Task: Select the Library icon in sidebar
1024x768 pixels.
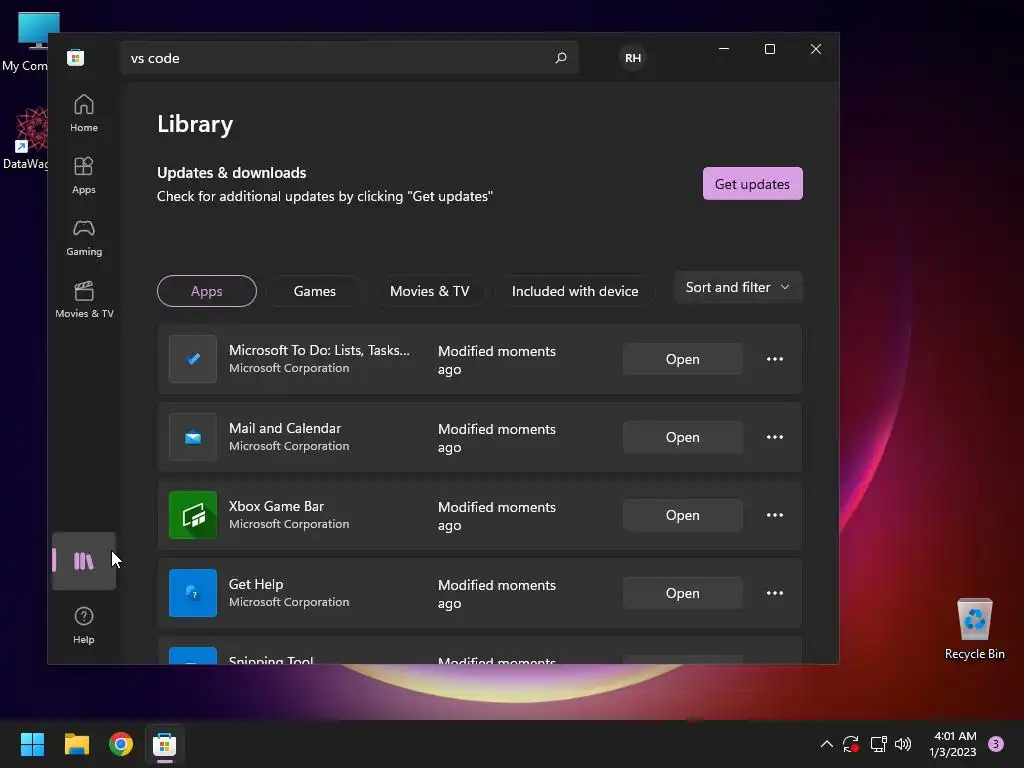Action: coord(84,561)
